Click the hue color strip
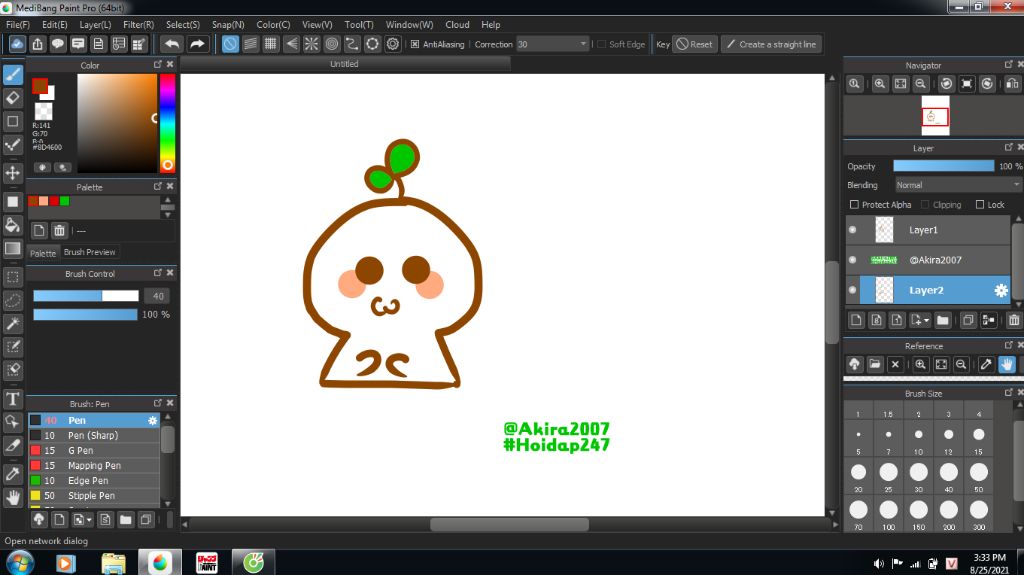 coord(167,123)
